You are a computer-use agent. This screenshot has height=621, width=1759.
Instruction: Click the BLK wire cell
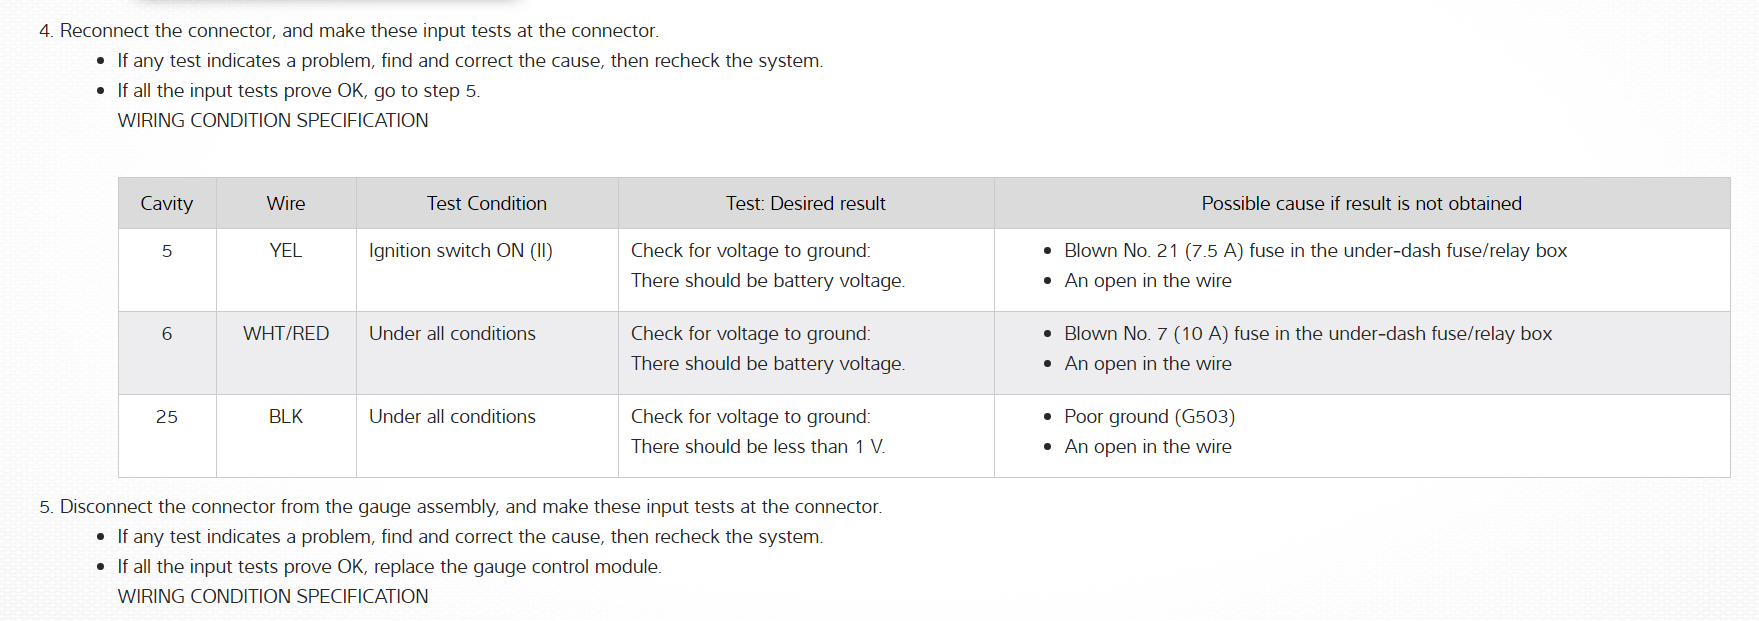286,417
